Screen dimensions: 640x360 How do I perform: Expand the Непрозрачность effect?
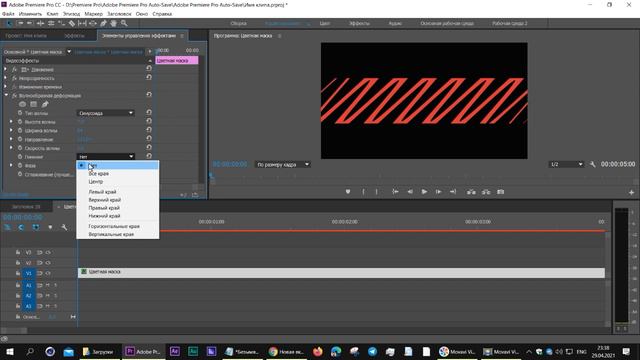pos(5,78)
